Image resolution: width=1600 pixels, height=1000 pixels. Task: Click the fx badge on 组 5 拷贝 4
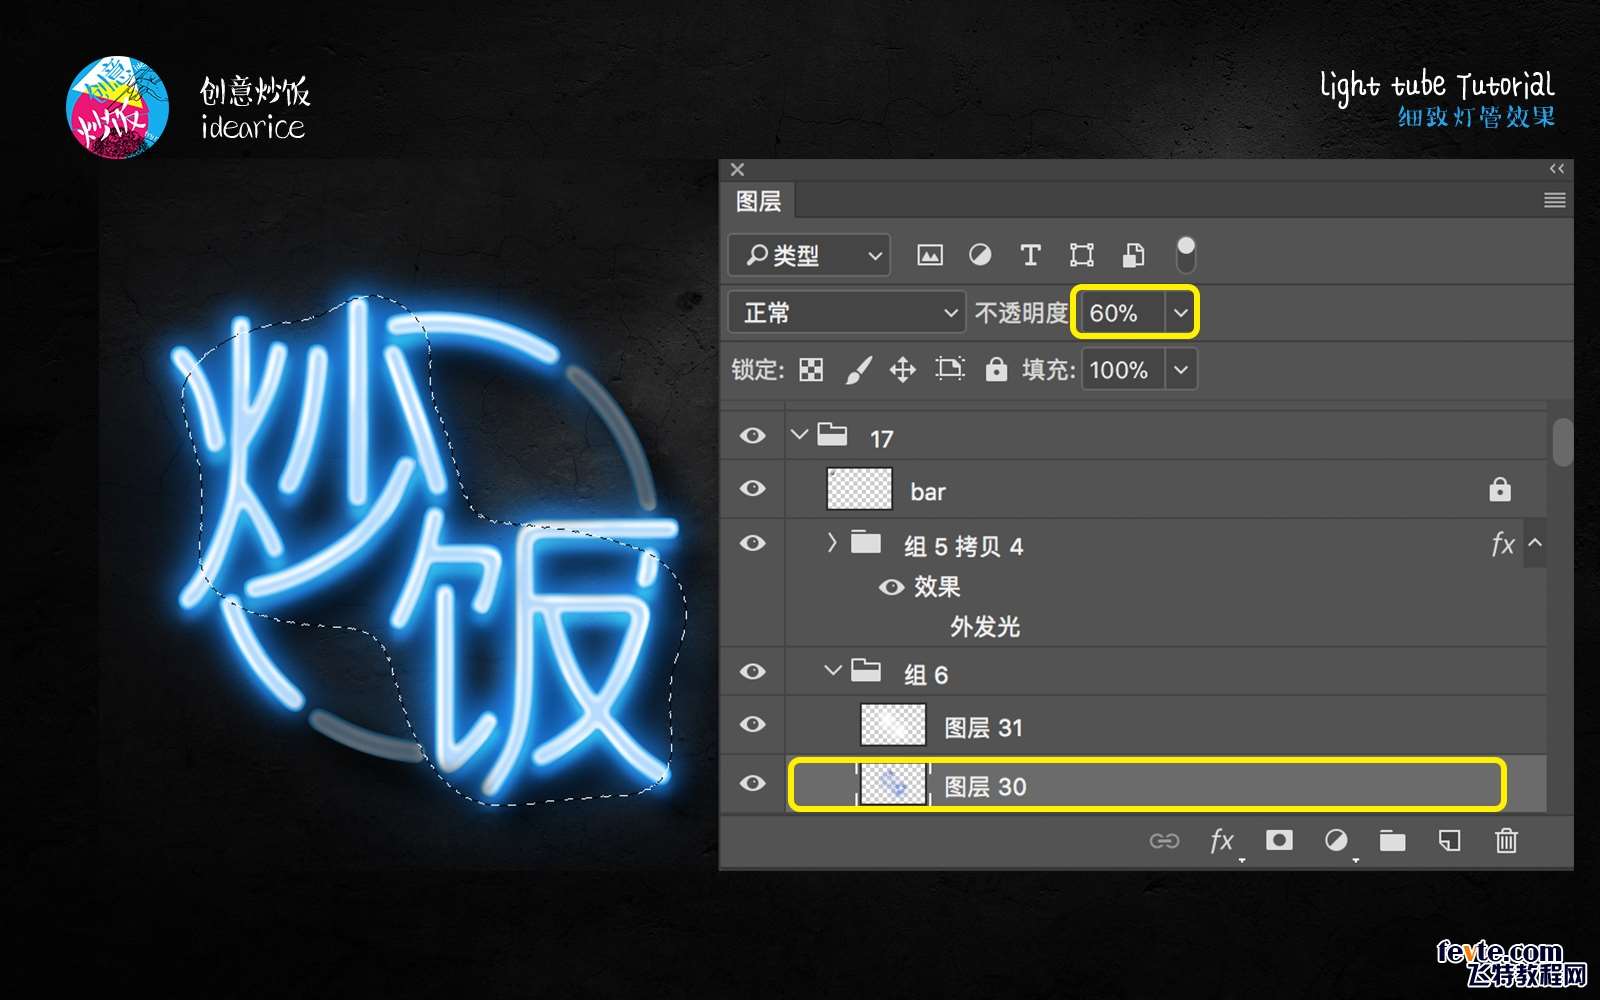pyautogui.click(x=1502, y=544)
